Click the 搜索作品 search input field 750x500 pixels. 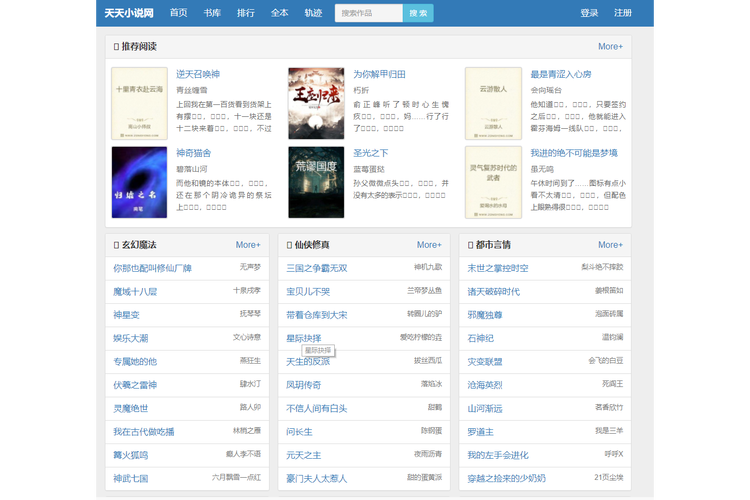click(x=369, y=13)
